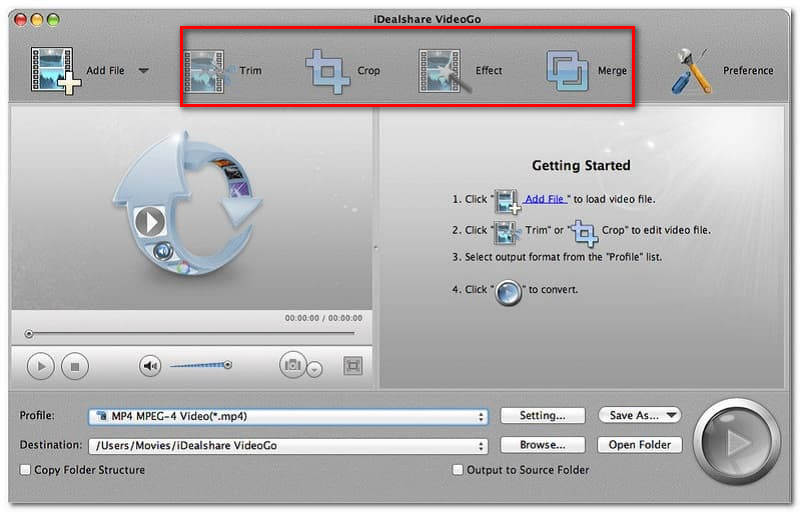Expand the snapshot options arrow
This screenshot has height=512, width=800.
(x=315, y=369)
